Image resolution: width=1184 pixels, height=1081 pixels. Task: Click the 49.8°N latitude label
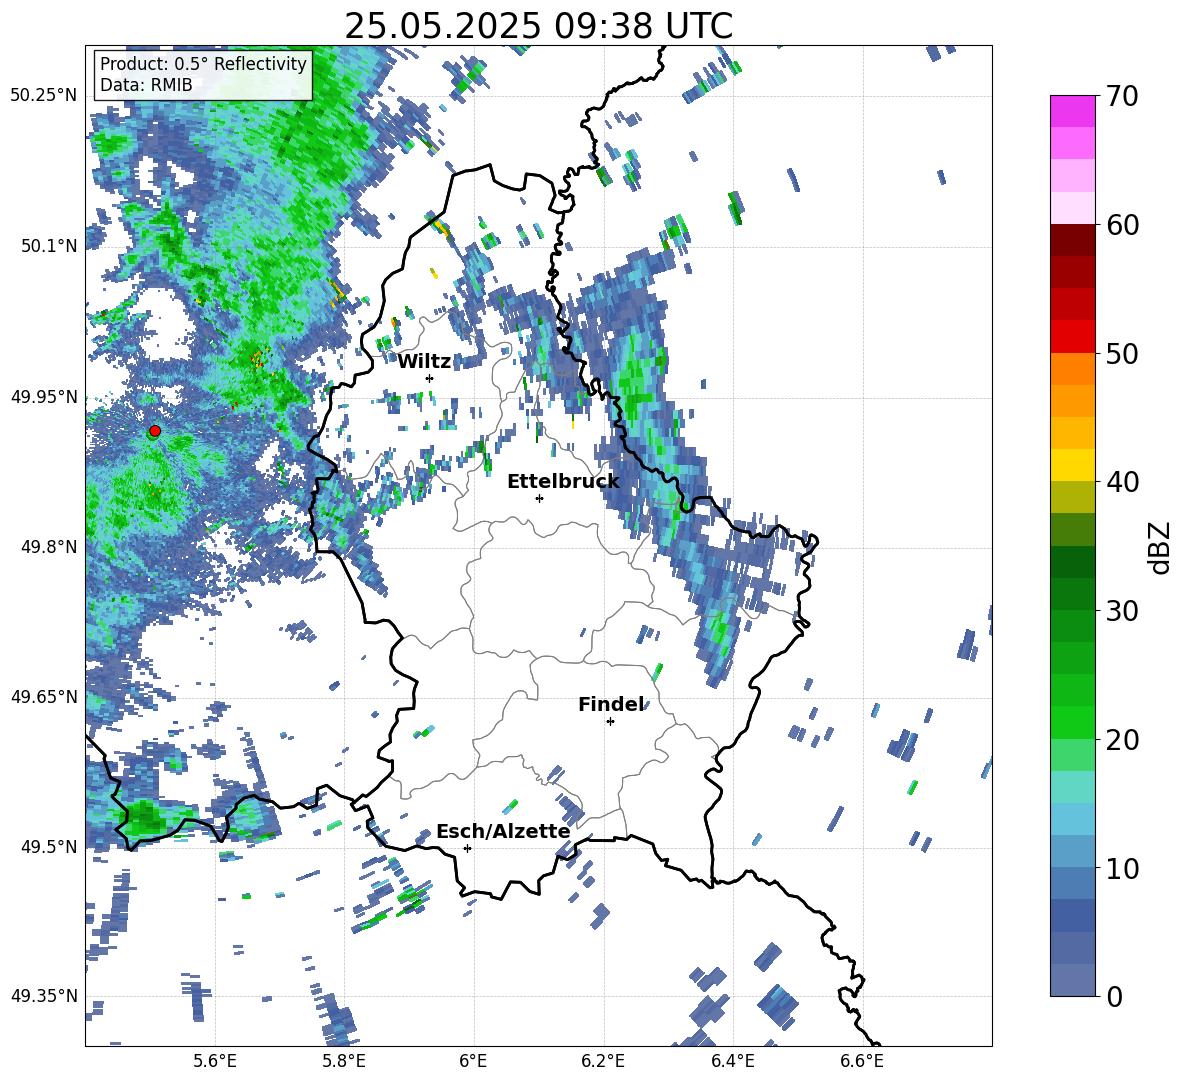pyautogui.click(x=48, y=547)
